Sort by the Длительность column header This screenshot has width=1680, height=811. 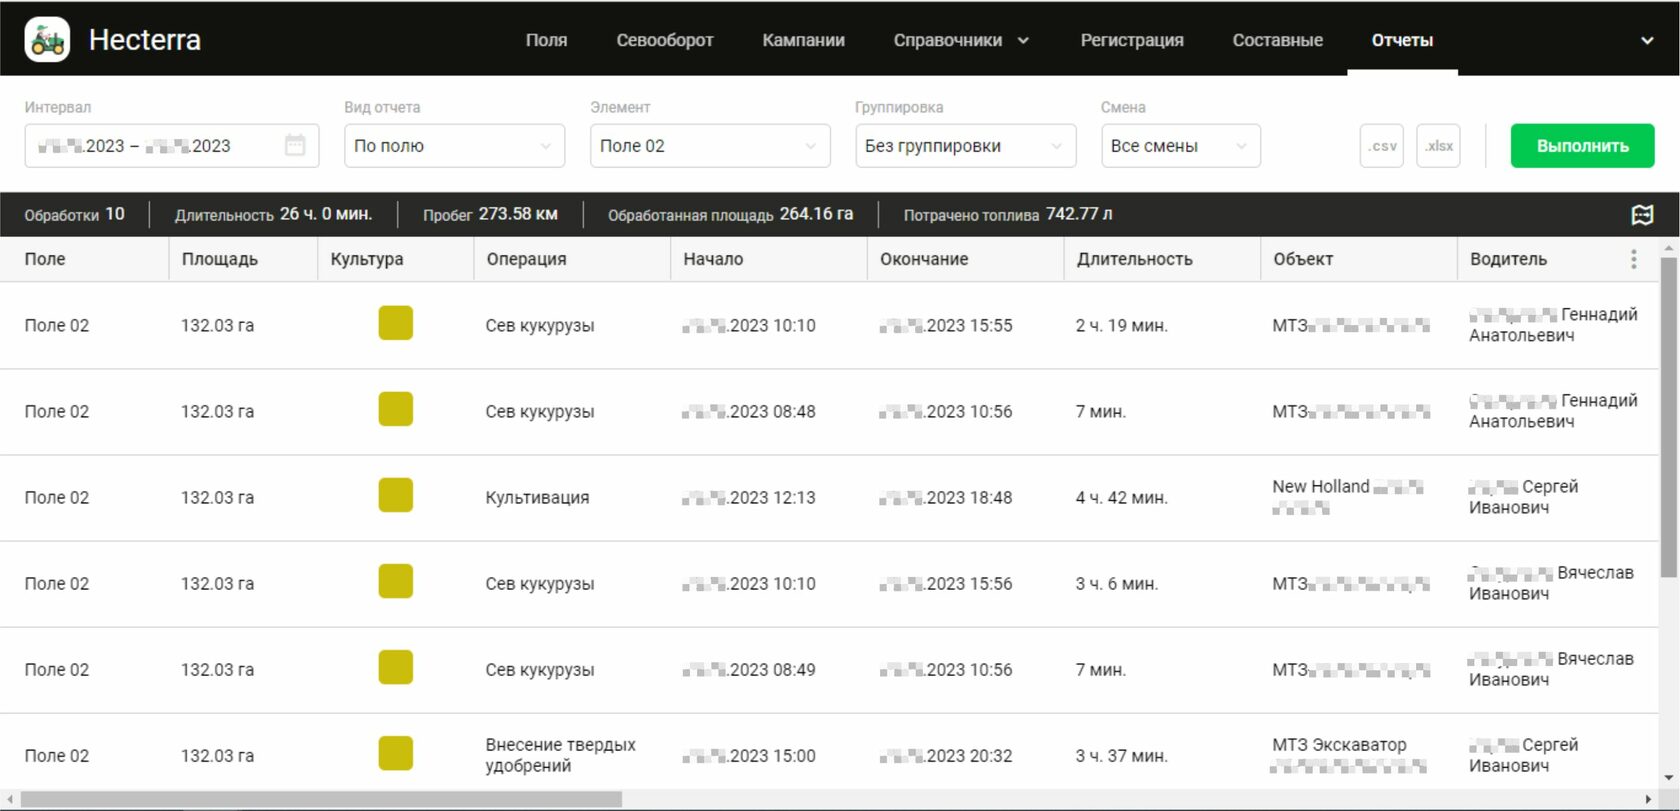coord(1134,259)
